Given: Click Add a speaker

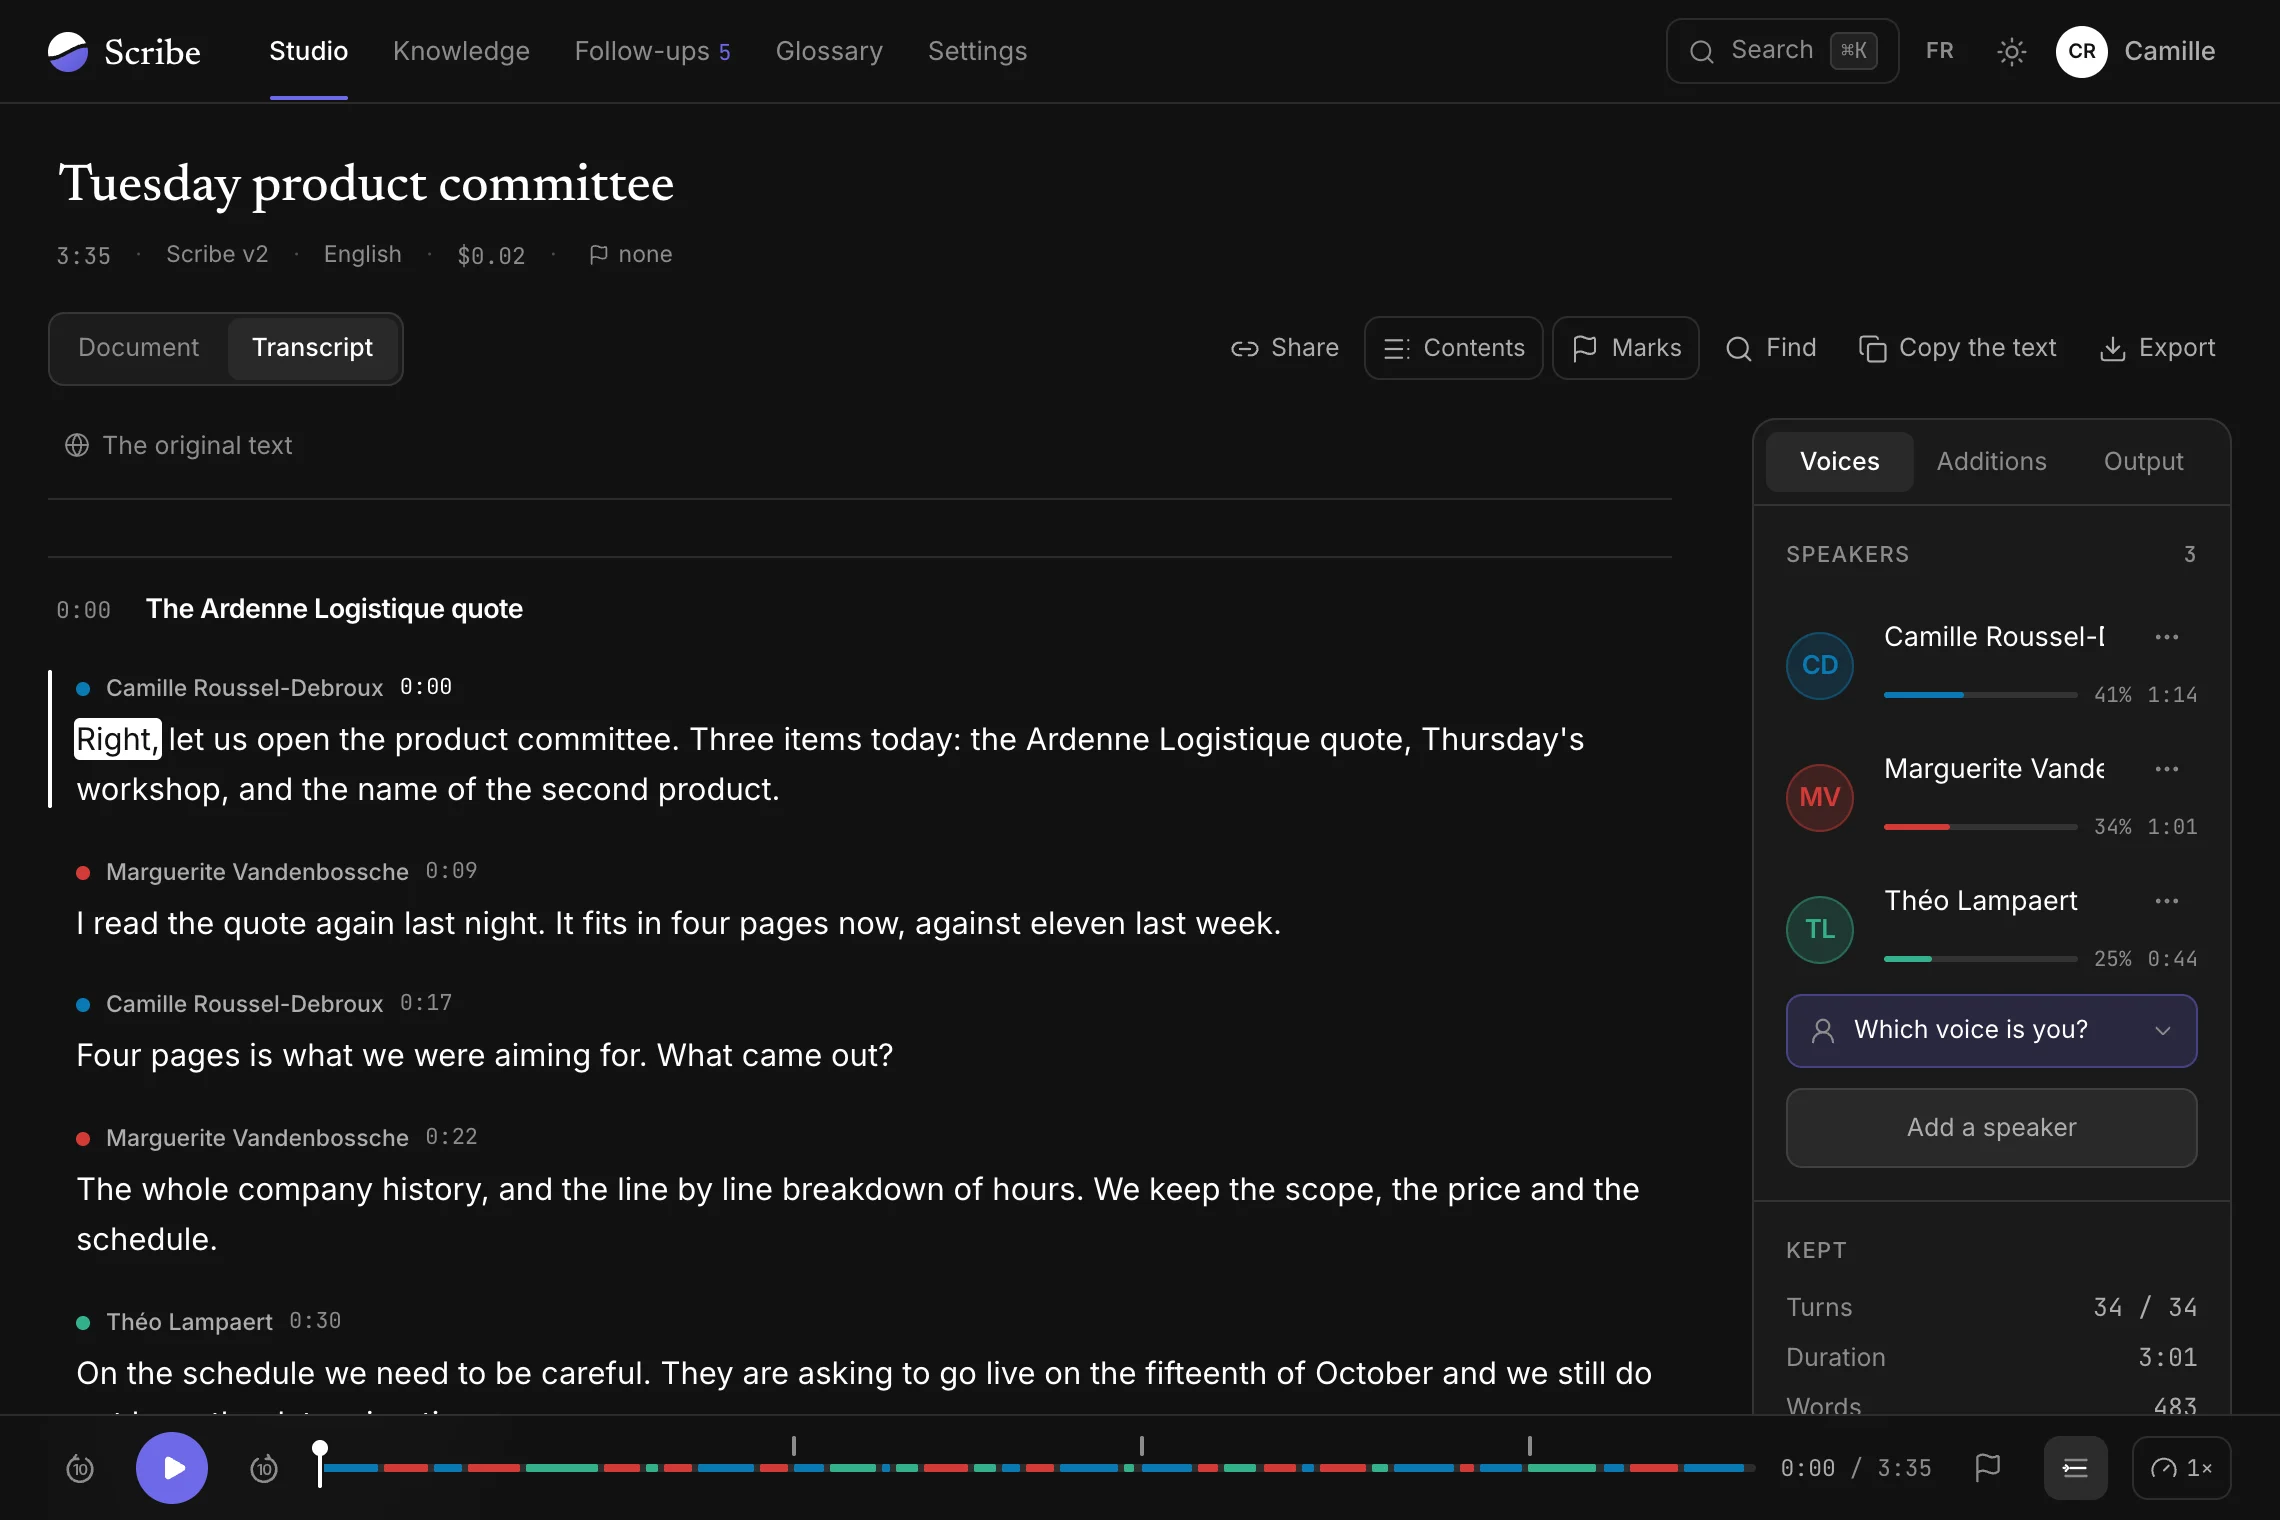Looking at the screenshot, I should point(1991,1128).
